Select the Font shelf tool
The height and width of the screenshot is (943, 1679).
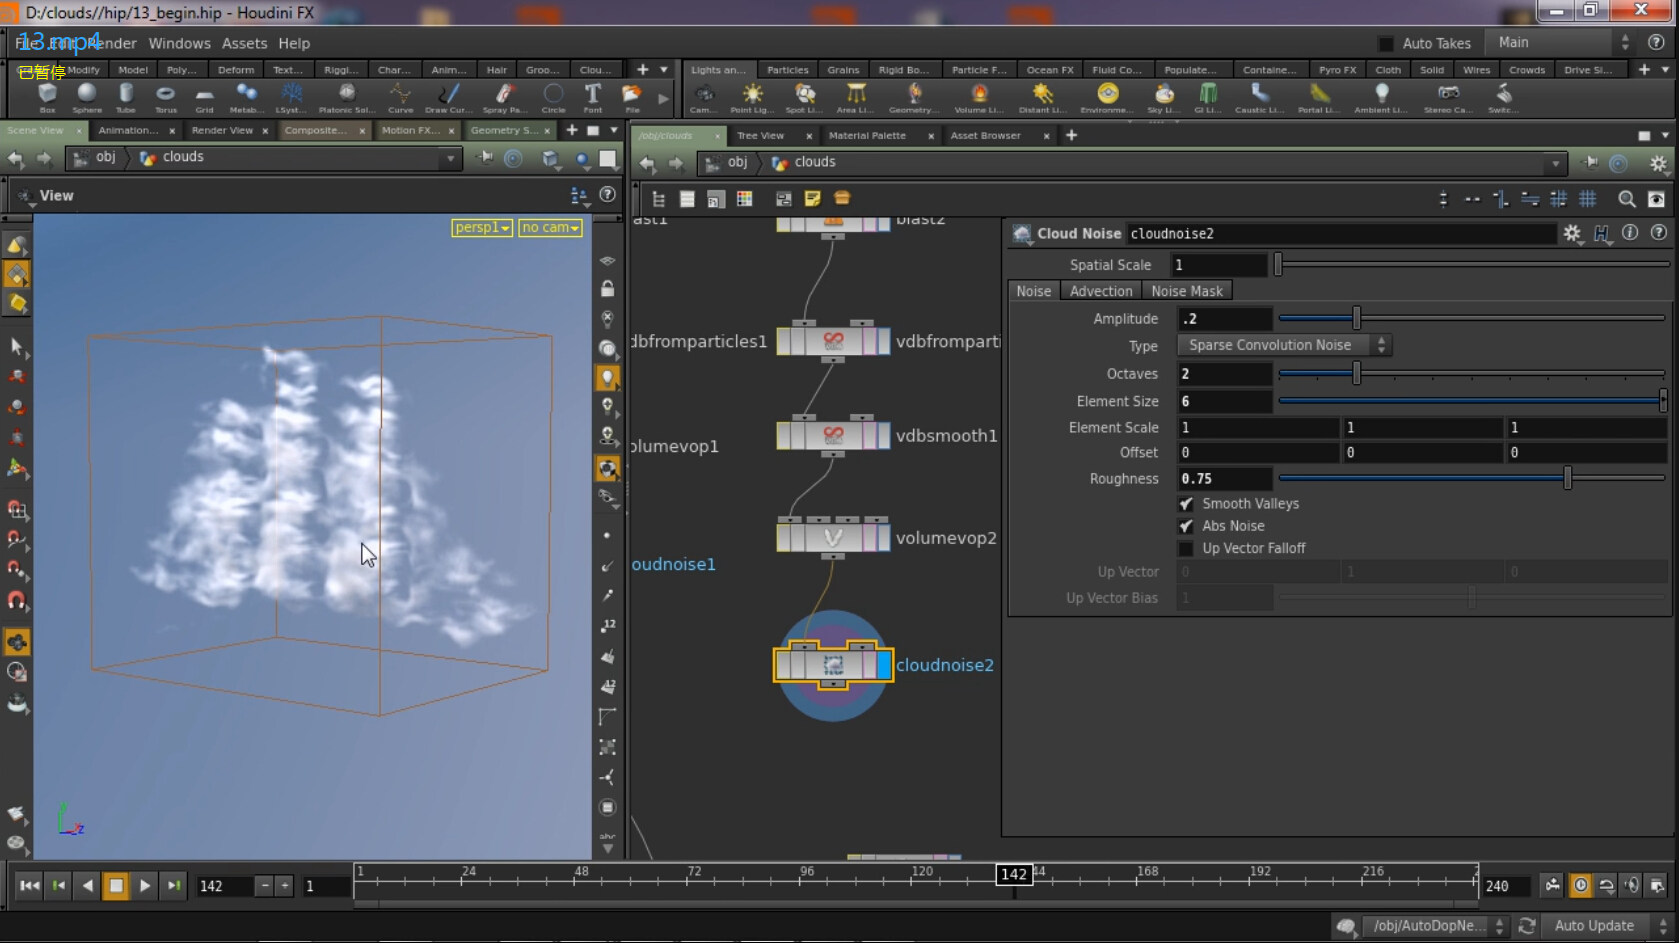point(593,97)
